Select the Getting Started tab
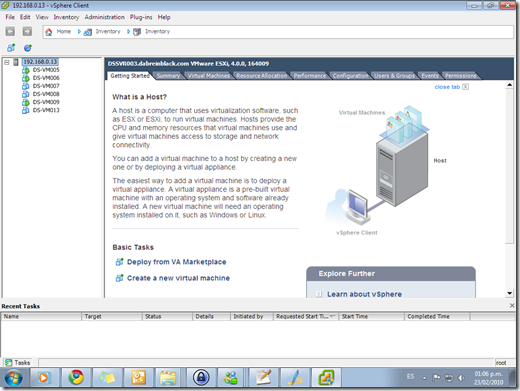Screen dimensions: 520x391 point(130,76)
